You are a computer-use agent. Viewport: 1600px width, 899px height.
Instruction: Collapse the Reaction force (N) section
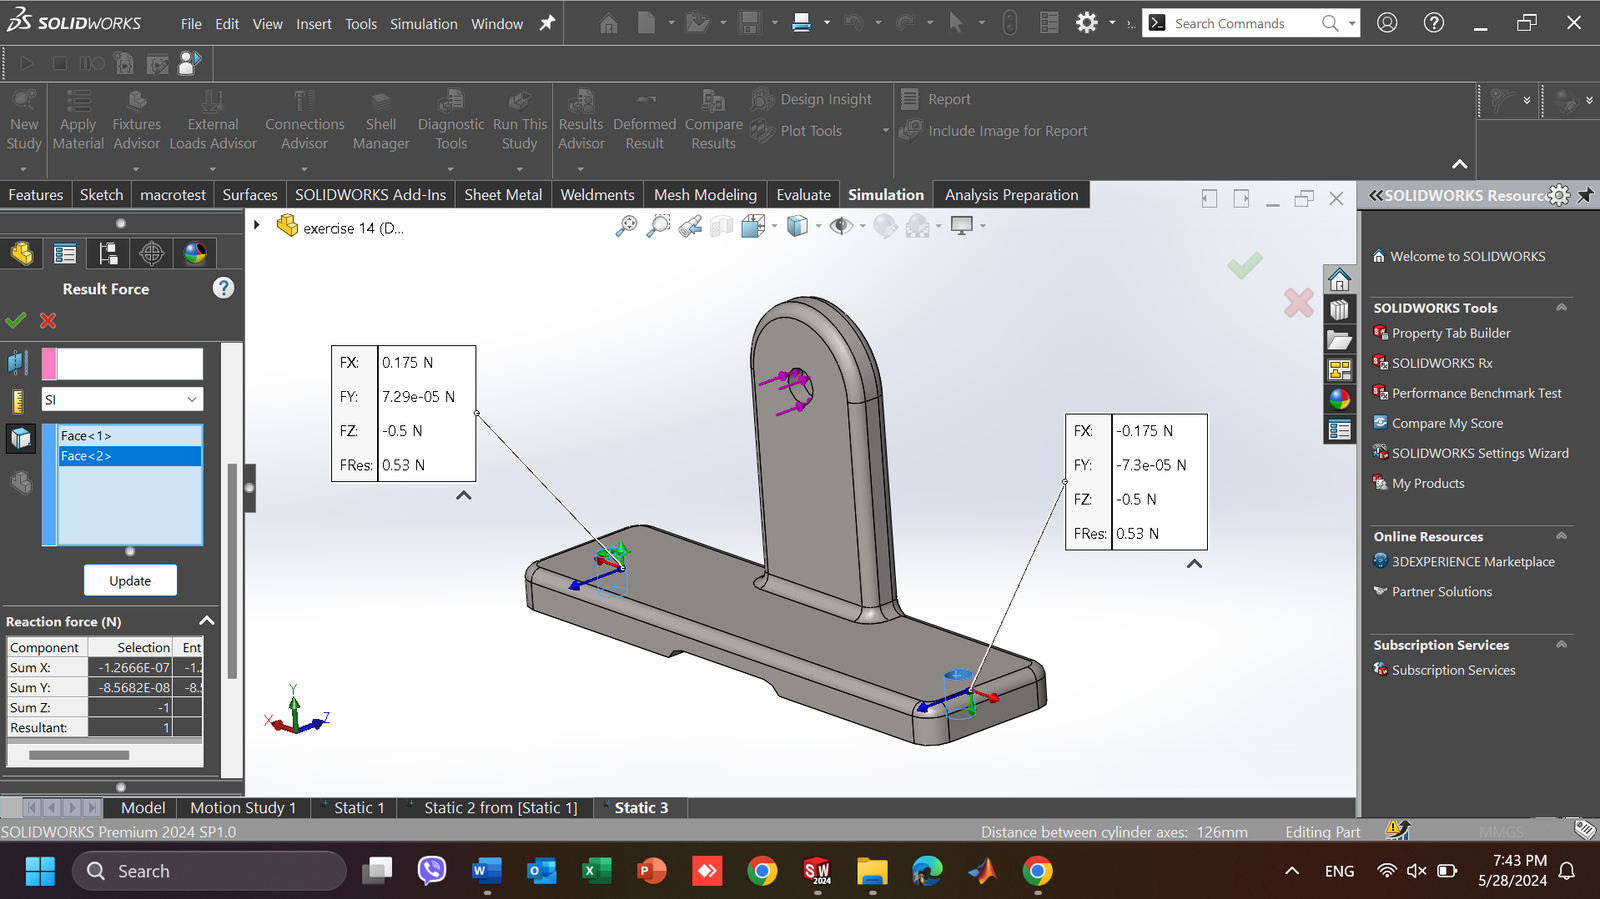coord(207,621)
